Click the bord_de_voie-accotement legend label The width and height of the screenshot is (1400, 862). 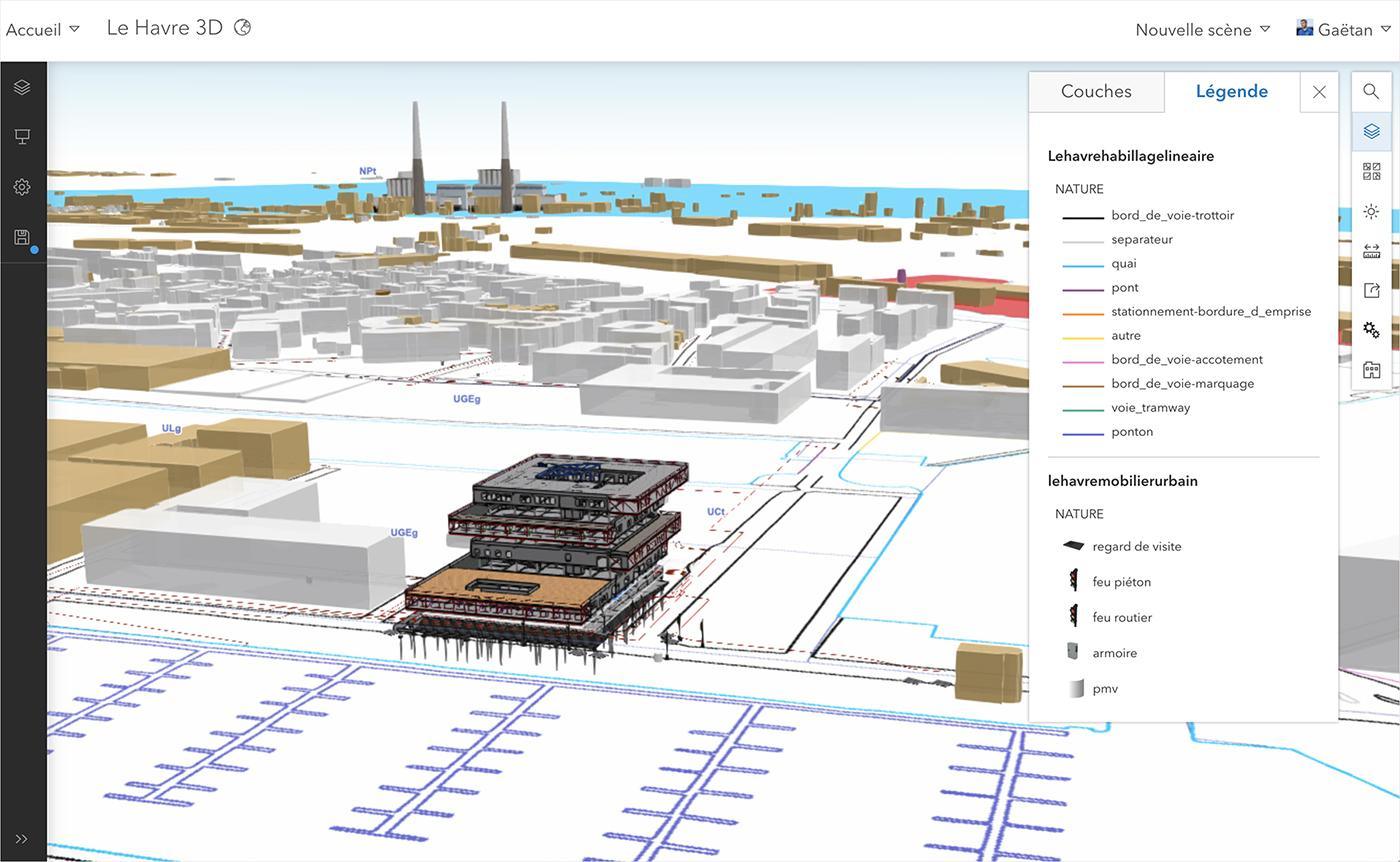[1187, 359]
